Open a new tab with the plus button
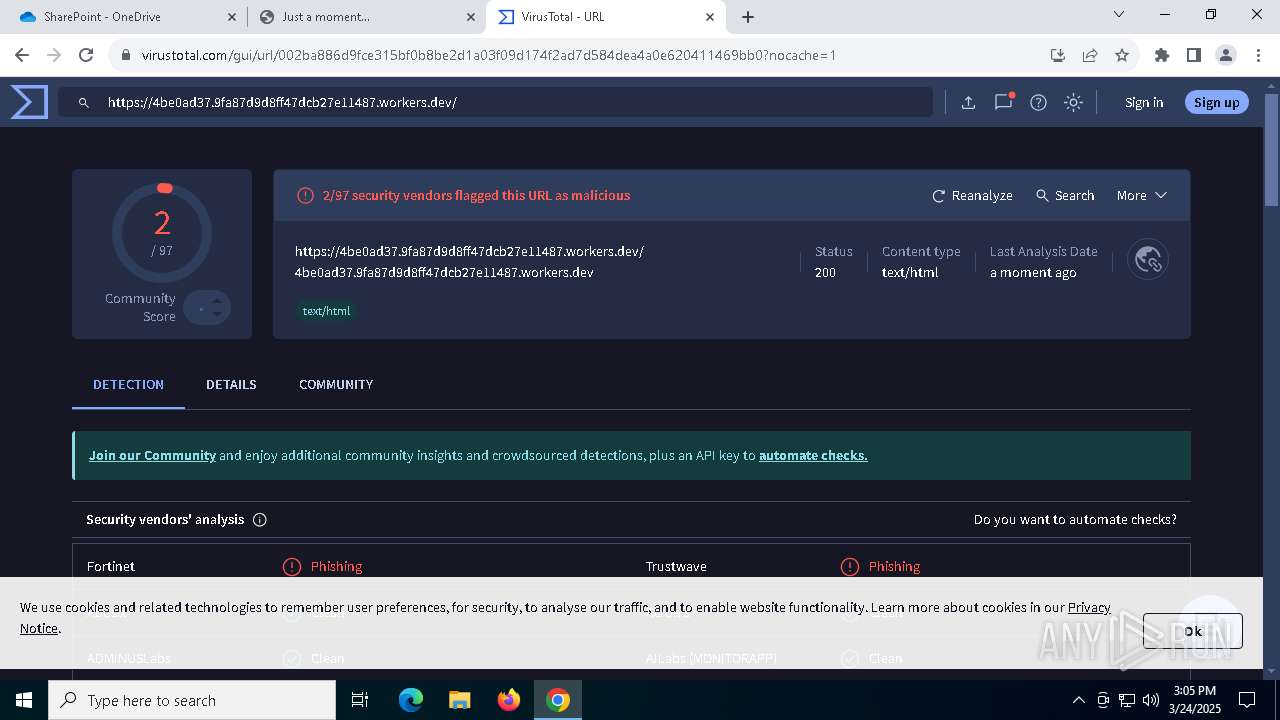The width and height of the screenshot is (1280, 720). click(748, 17)
